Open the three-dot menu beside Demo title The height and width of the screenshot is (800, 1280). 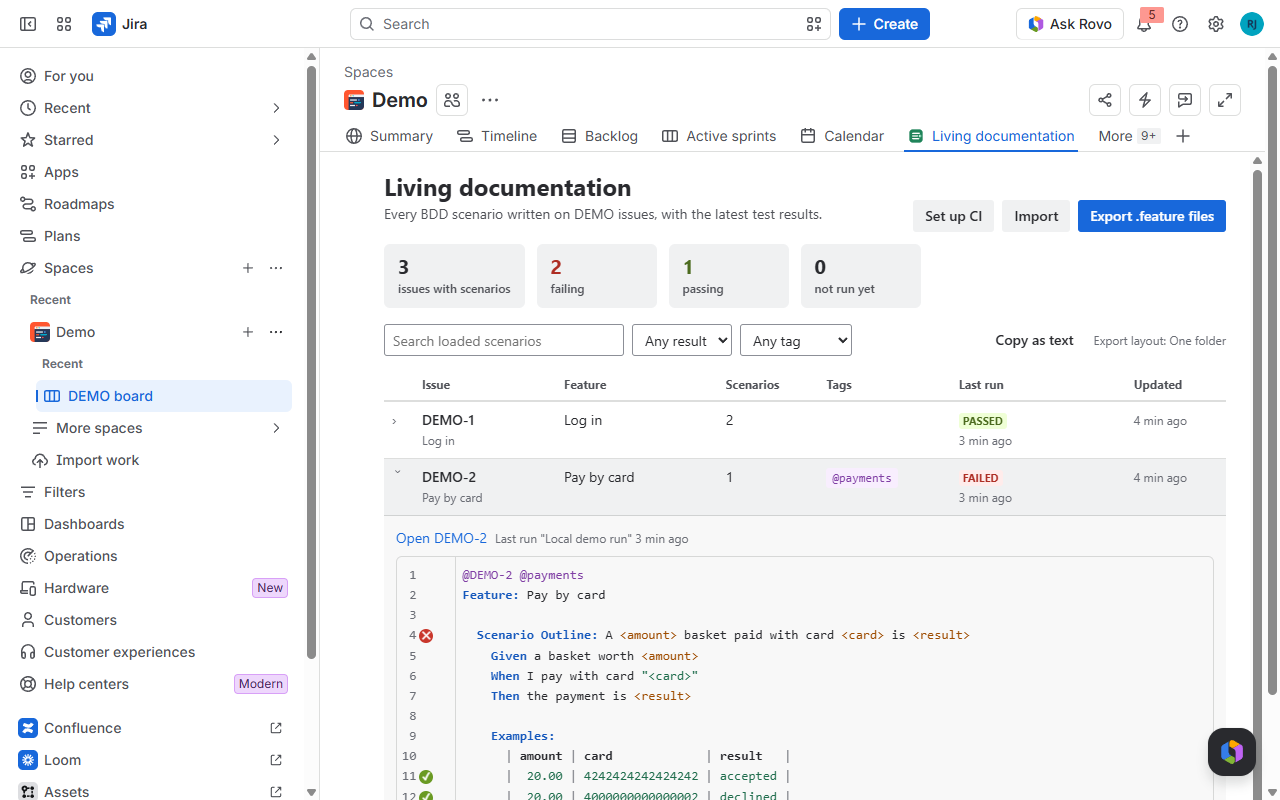[x=490, y=100]
